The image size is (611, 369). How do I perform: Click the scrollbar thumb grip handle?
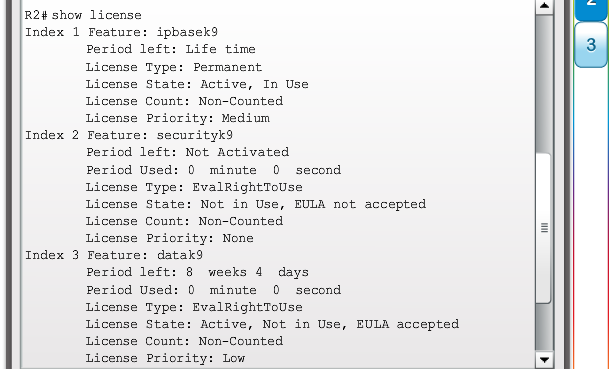[544, 228]
